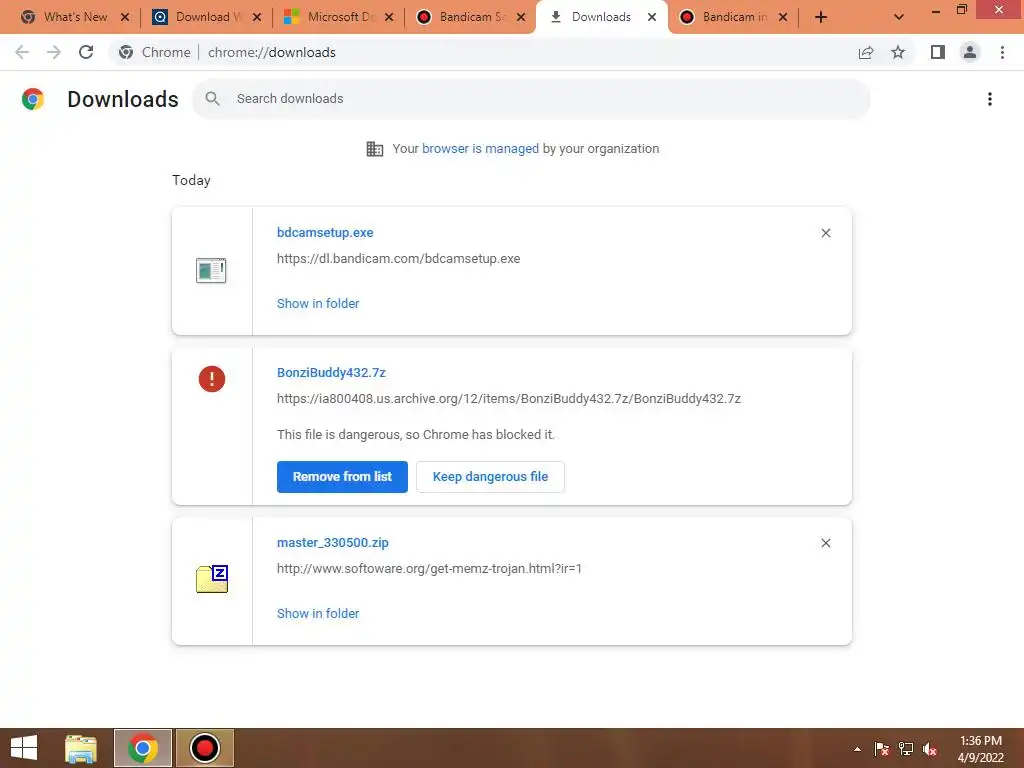The image size is (1024, 768).
Task: Open the bdcamsetup.exe file link
Action: coord(325,232)
